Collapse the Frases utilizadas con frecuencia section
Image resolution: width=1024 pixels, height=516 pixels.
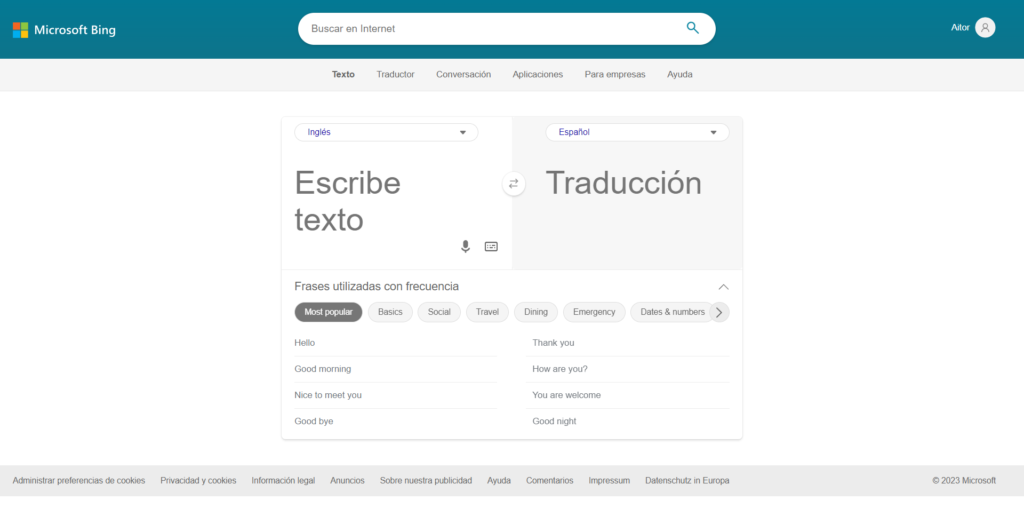[723, 287]
